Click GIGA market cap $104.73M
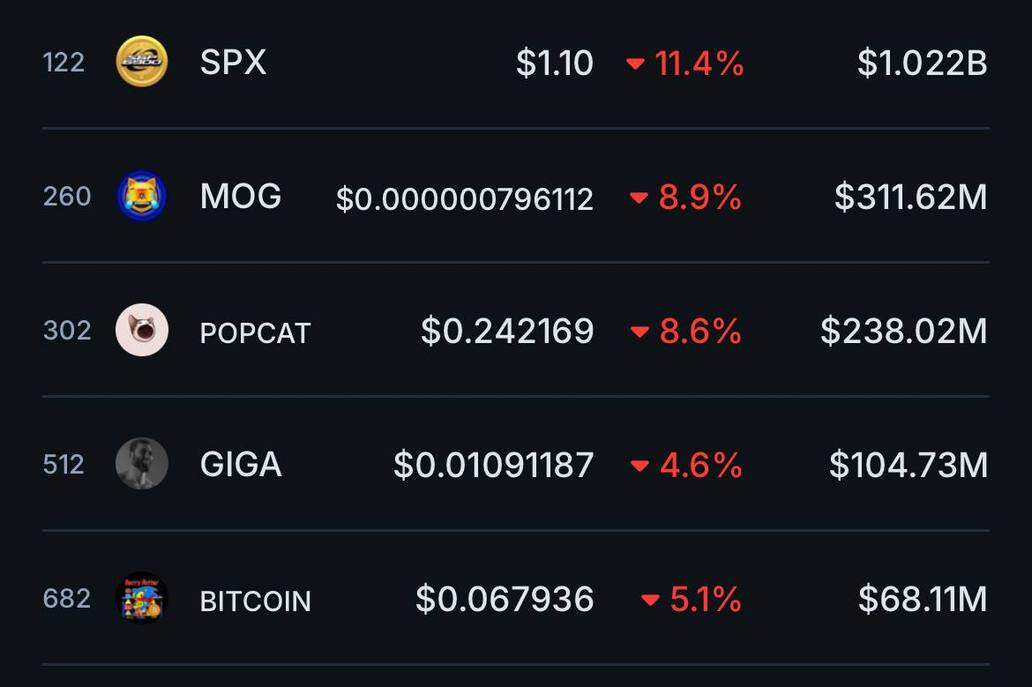 (x=908, y=465)
